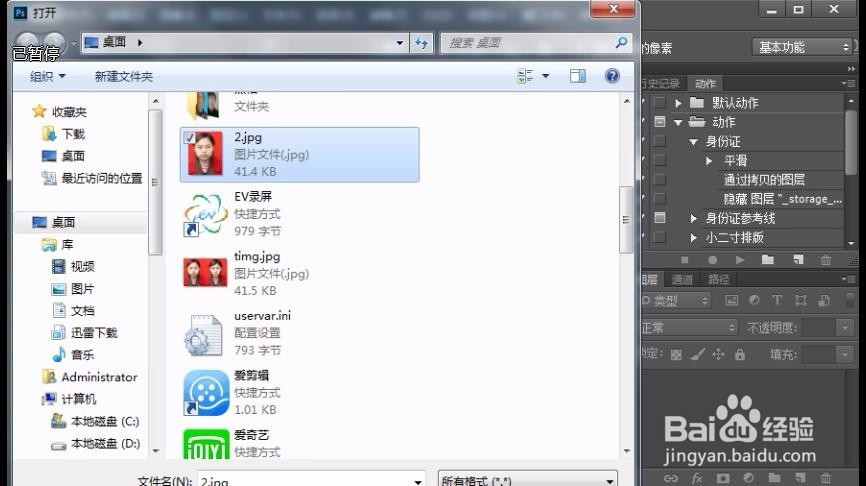This screenshot has height=486, width=866.
Task: Begin recording action in Actions panel
Action: click(712, 260)
